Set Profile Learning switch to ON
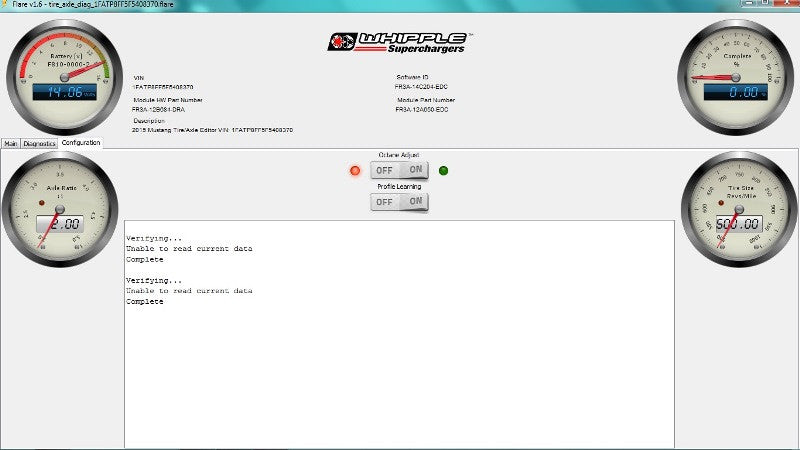Viewport: 800px width, 450px height. (x=414, y=202)
